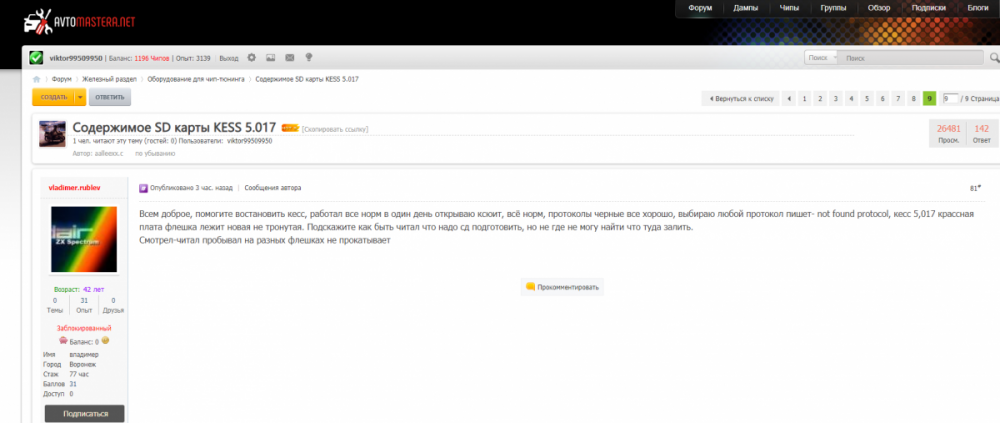Click the purple post icon beside Опубликовано
The width and height of the screenshot is (1000, 423).
coord(143,188)
